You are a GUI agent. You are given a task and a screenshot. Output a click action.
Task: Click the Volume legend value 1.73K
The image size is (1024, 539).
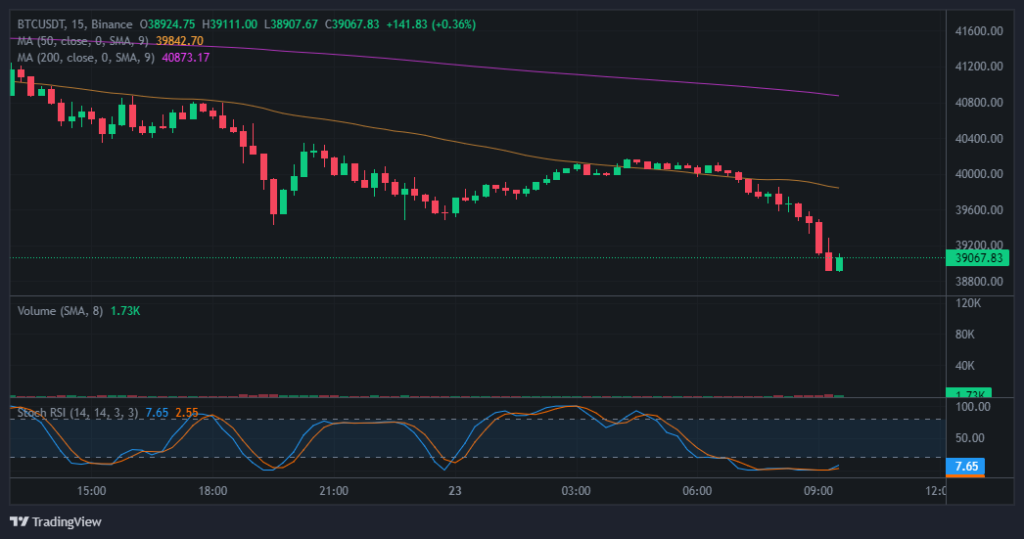coord(125,311)
